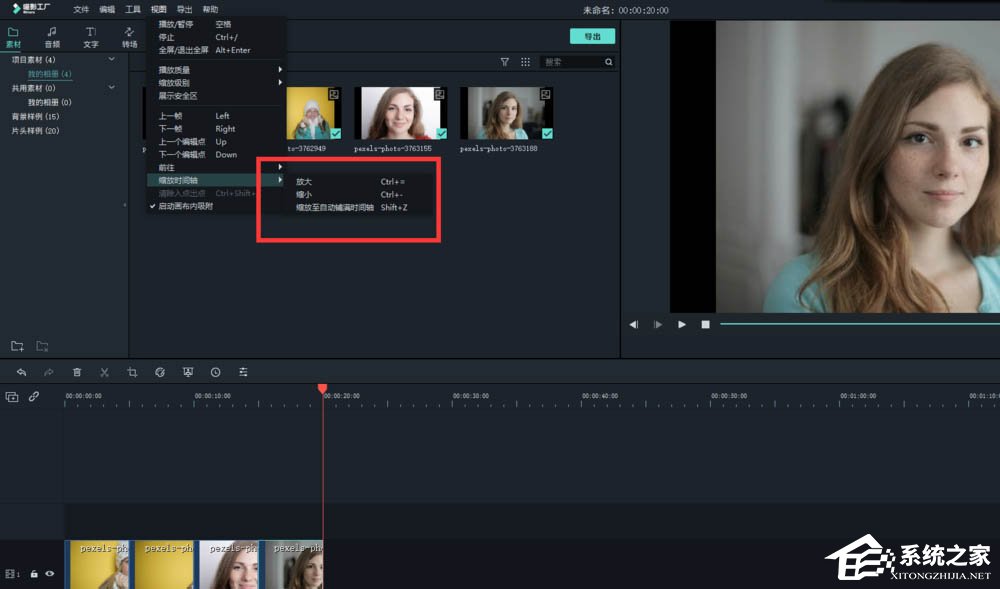Viewport: 1000px width, 589px height.
Task: Select 我的相册 (0) under 共用素材
Action: (x=49, y=102)
